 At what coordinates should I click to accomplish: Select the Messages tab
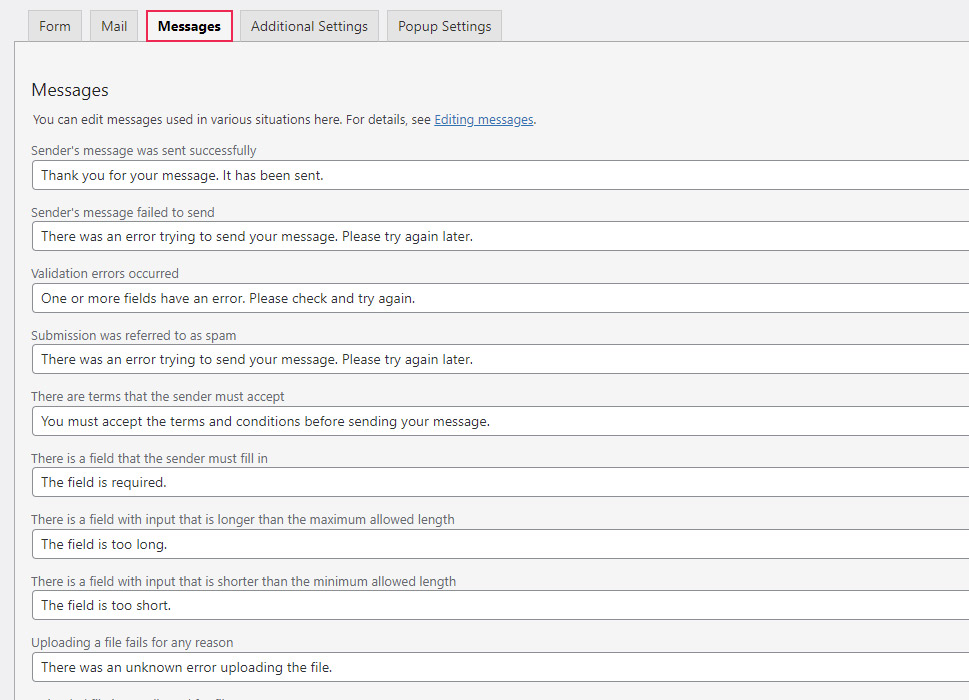(188, 25)
